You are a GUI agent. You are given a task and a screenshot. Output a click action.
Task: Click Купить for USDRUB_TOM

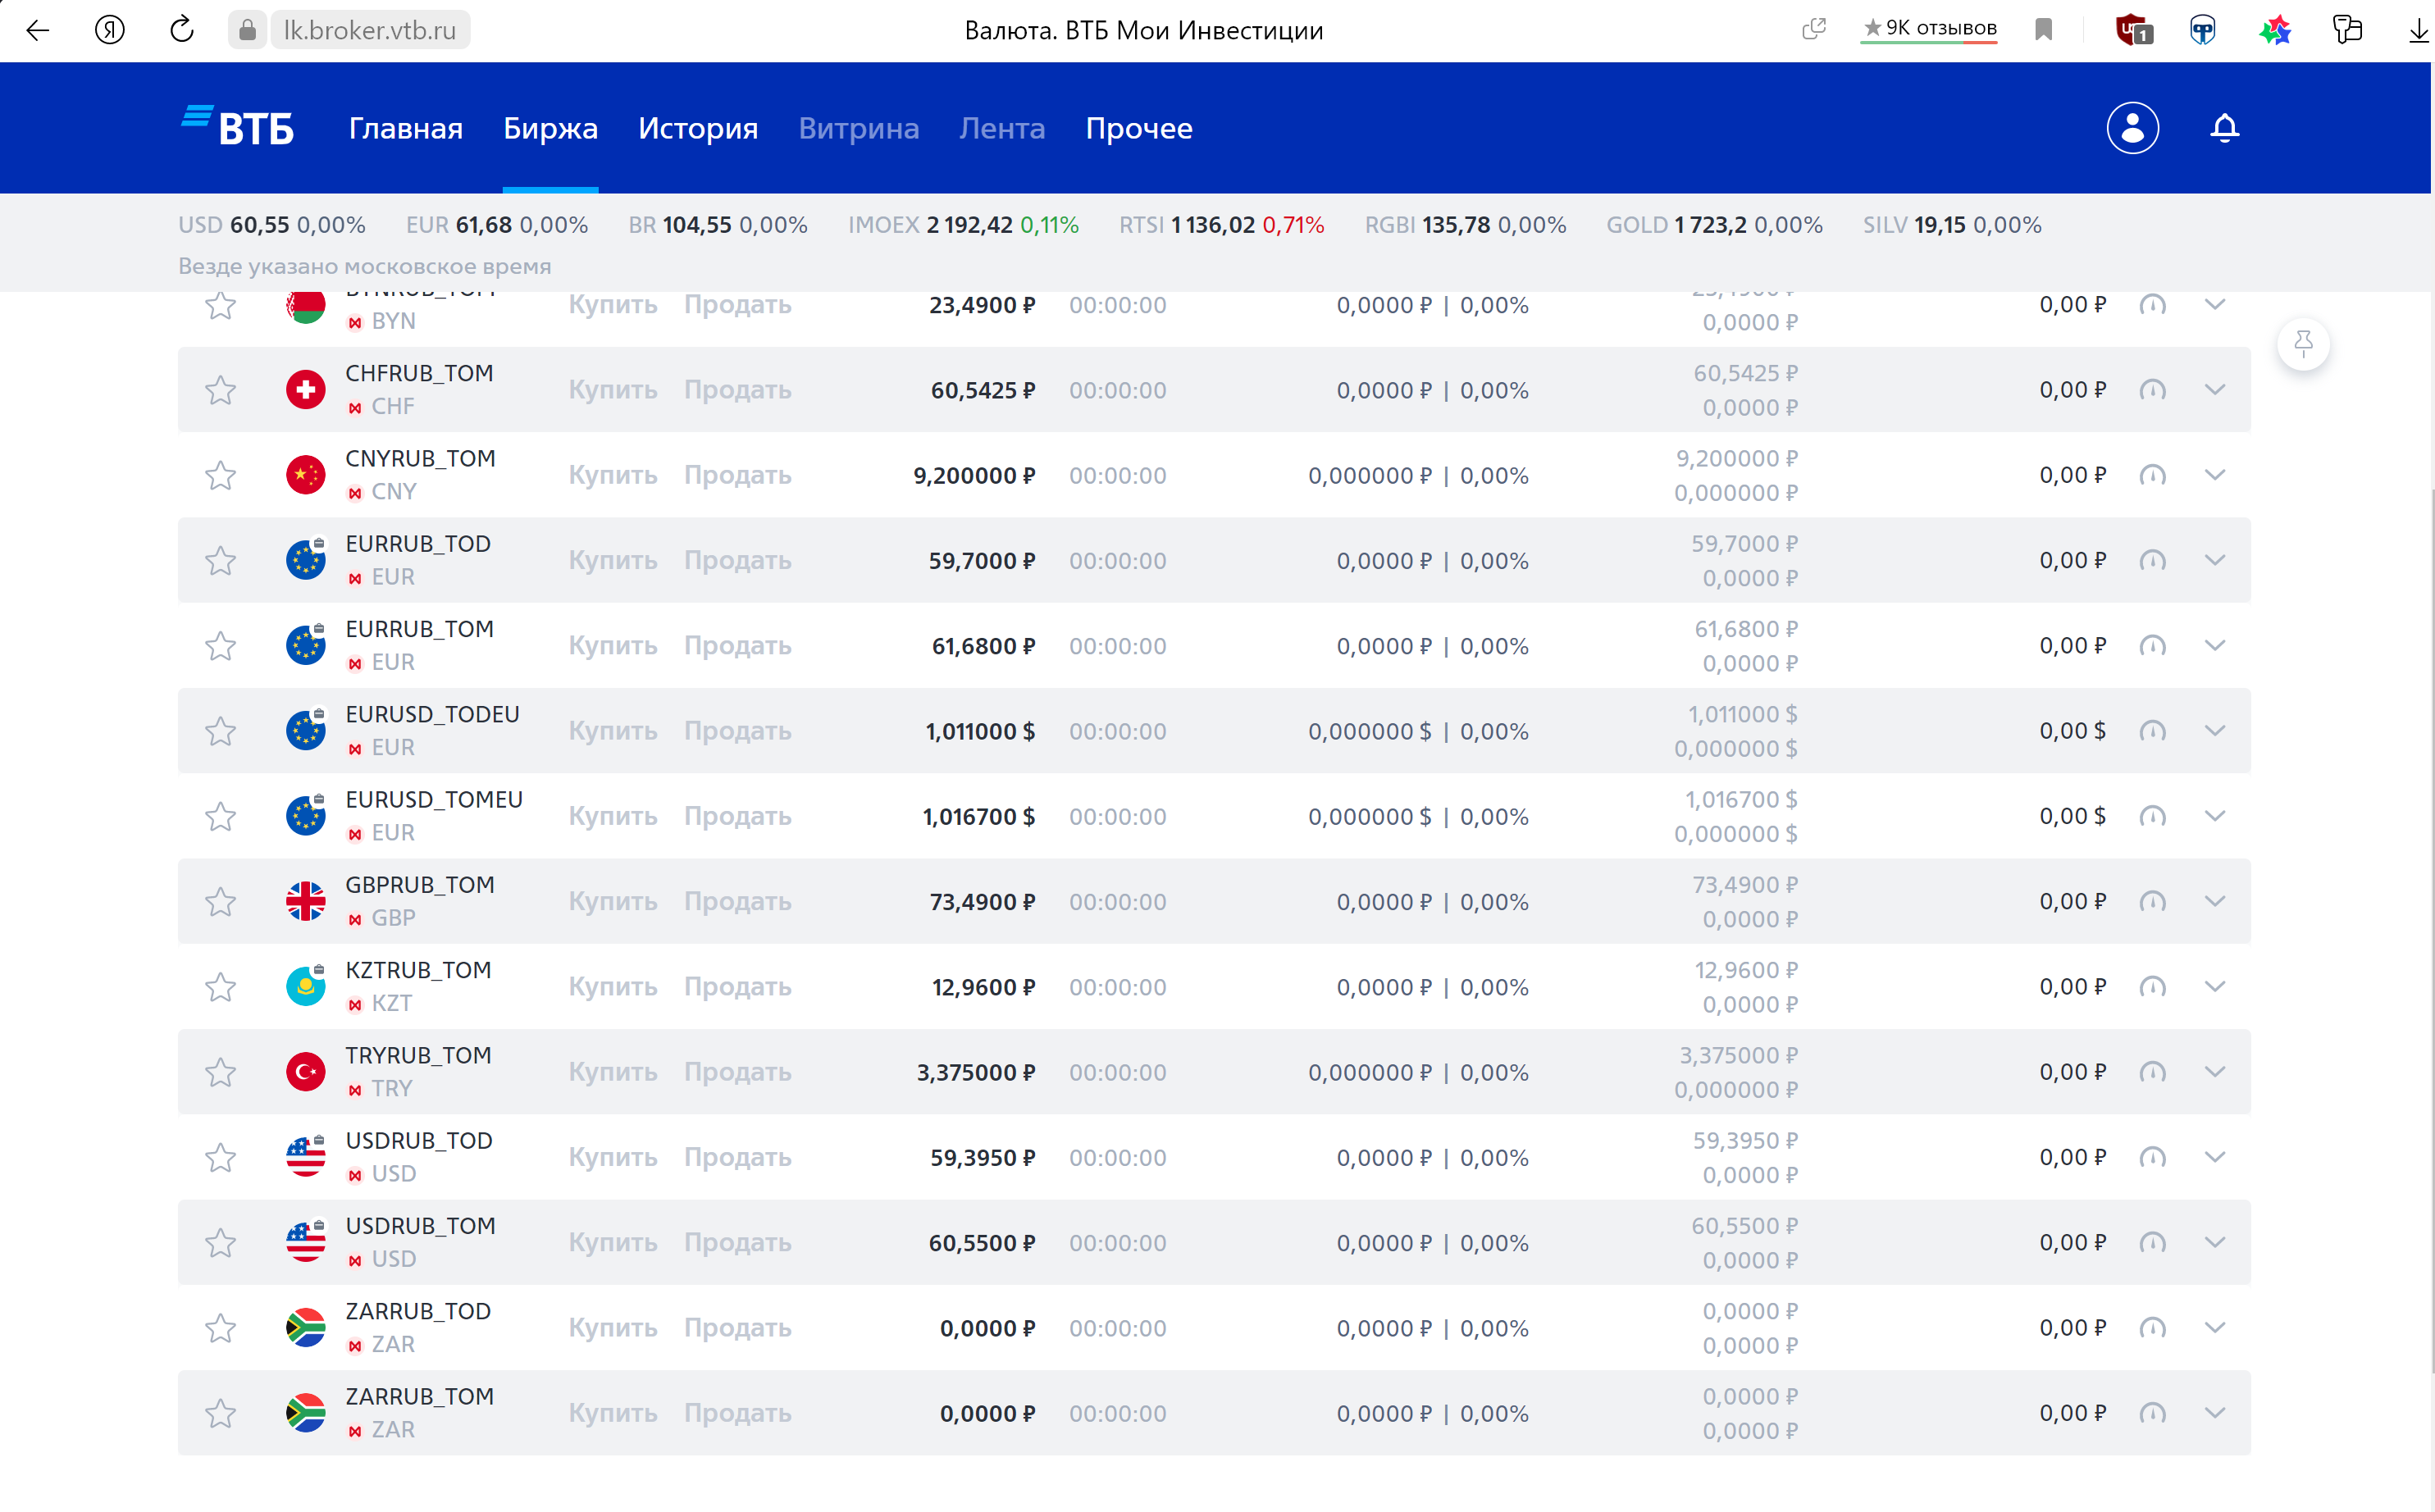(612, 1242)
